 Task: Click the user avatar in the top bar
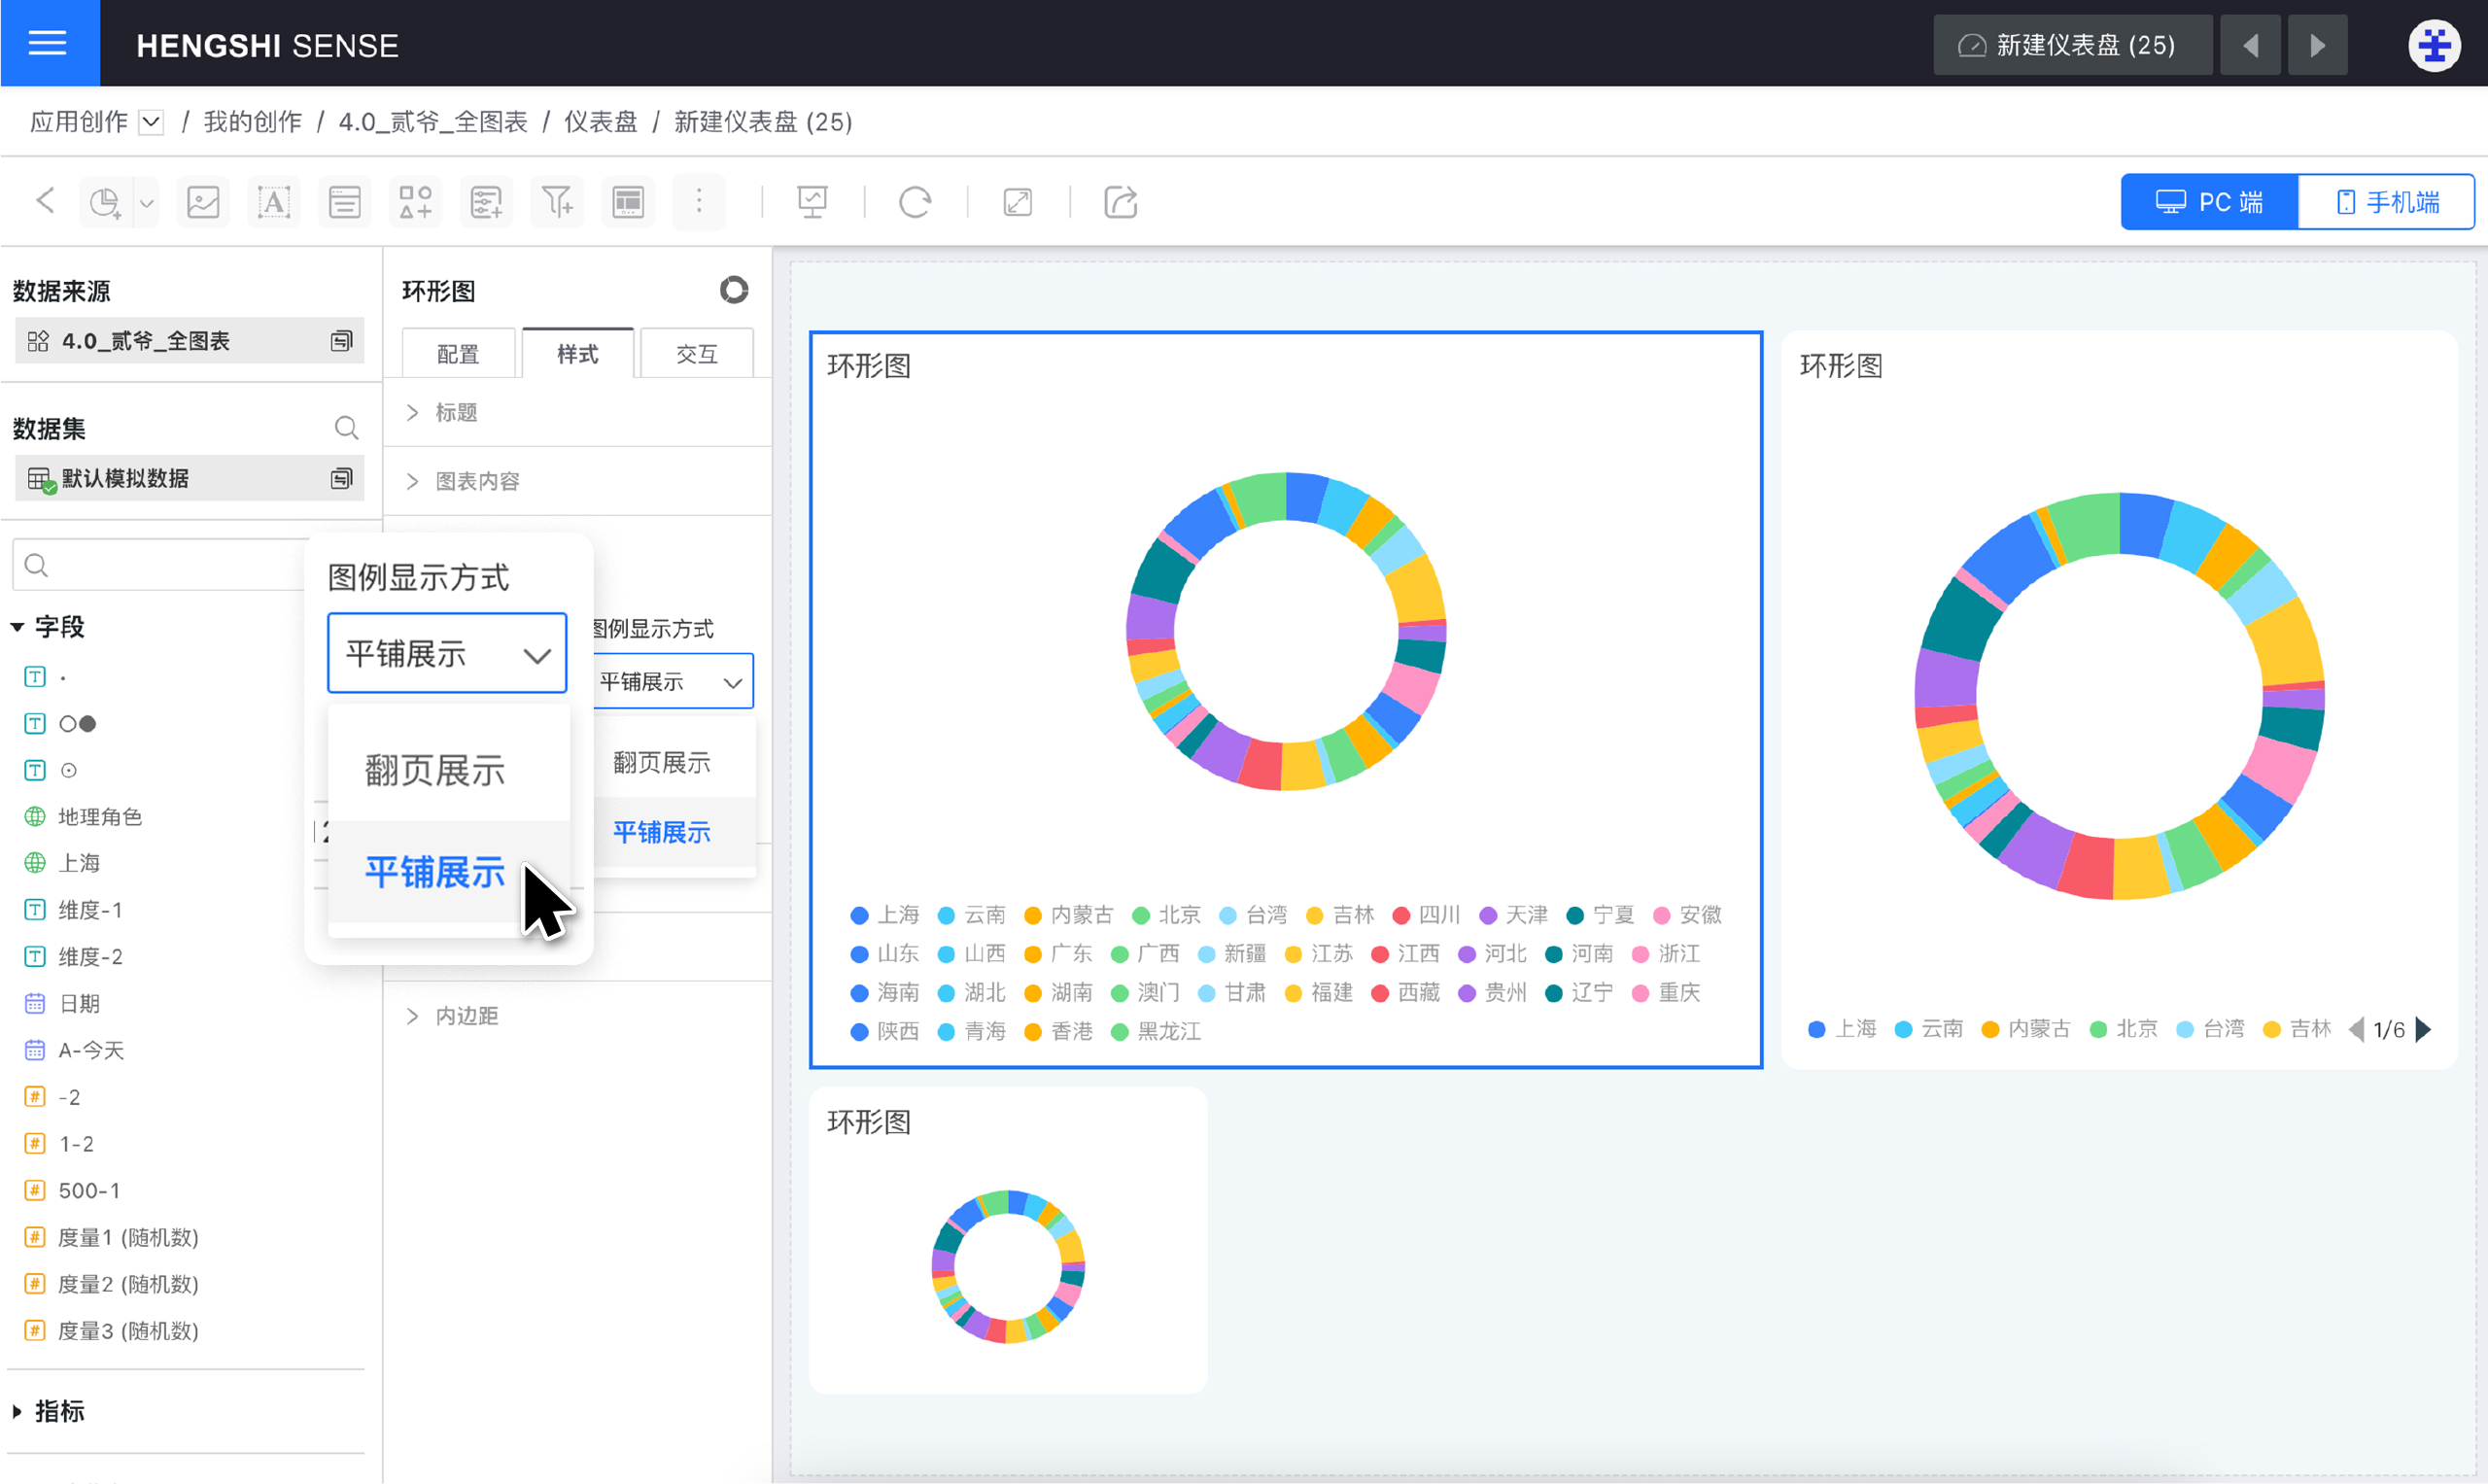[2434, 45]
